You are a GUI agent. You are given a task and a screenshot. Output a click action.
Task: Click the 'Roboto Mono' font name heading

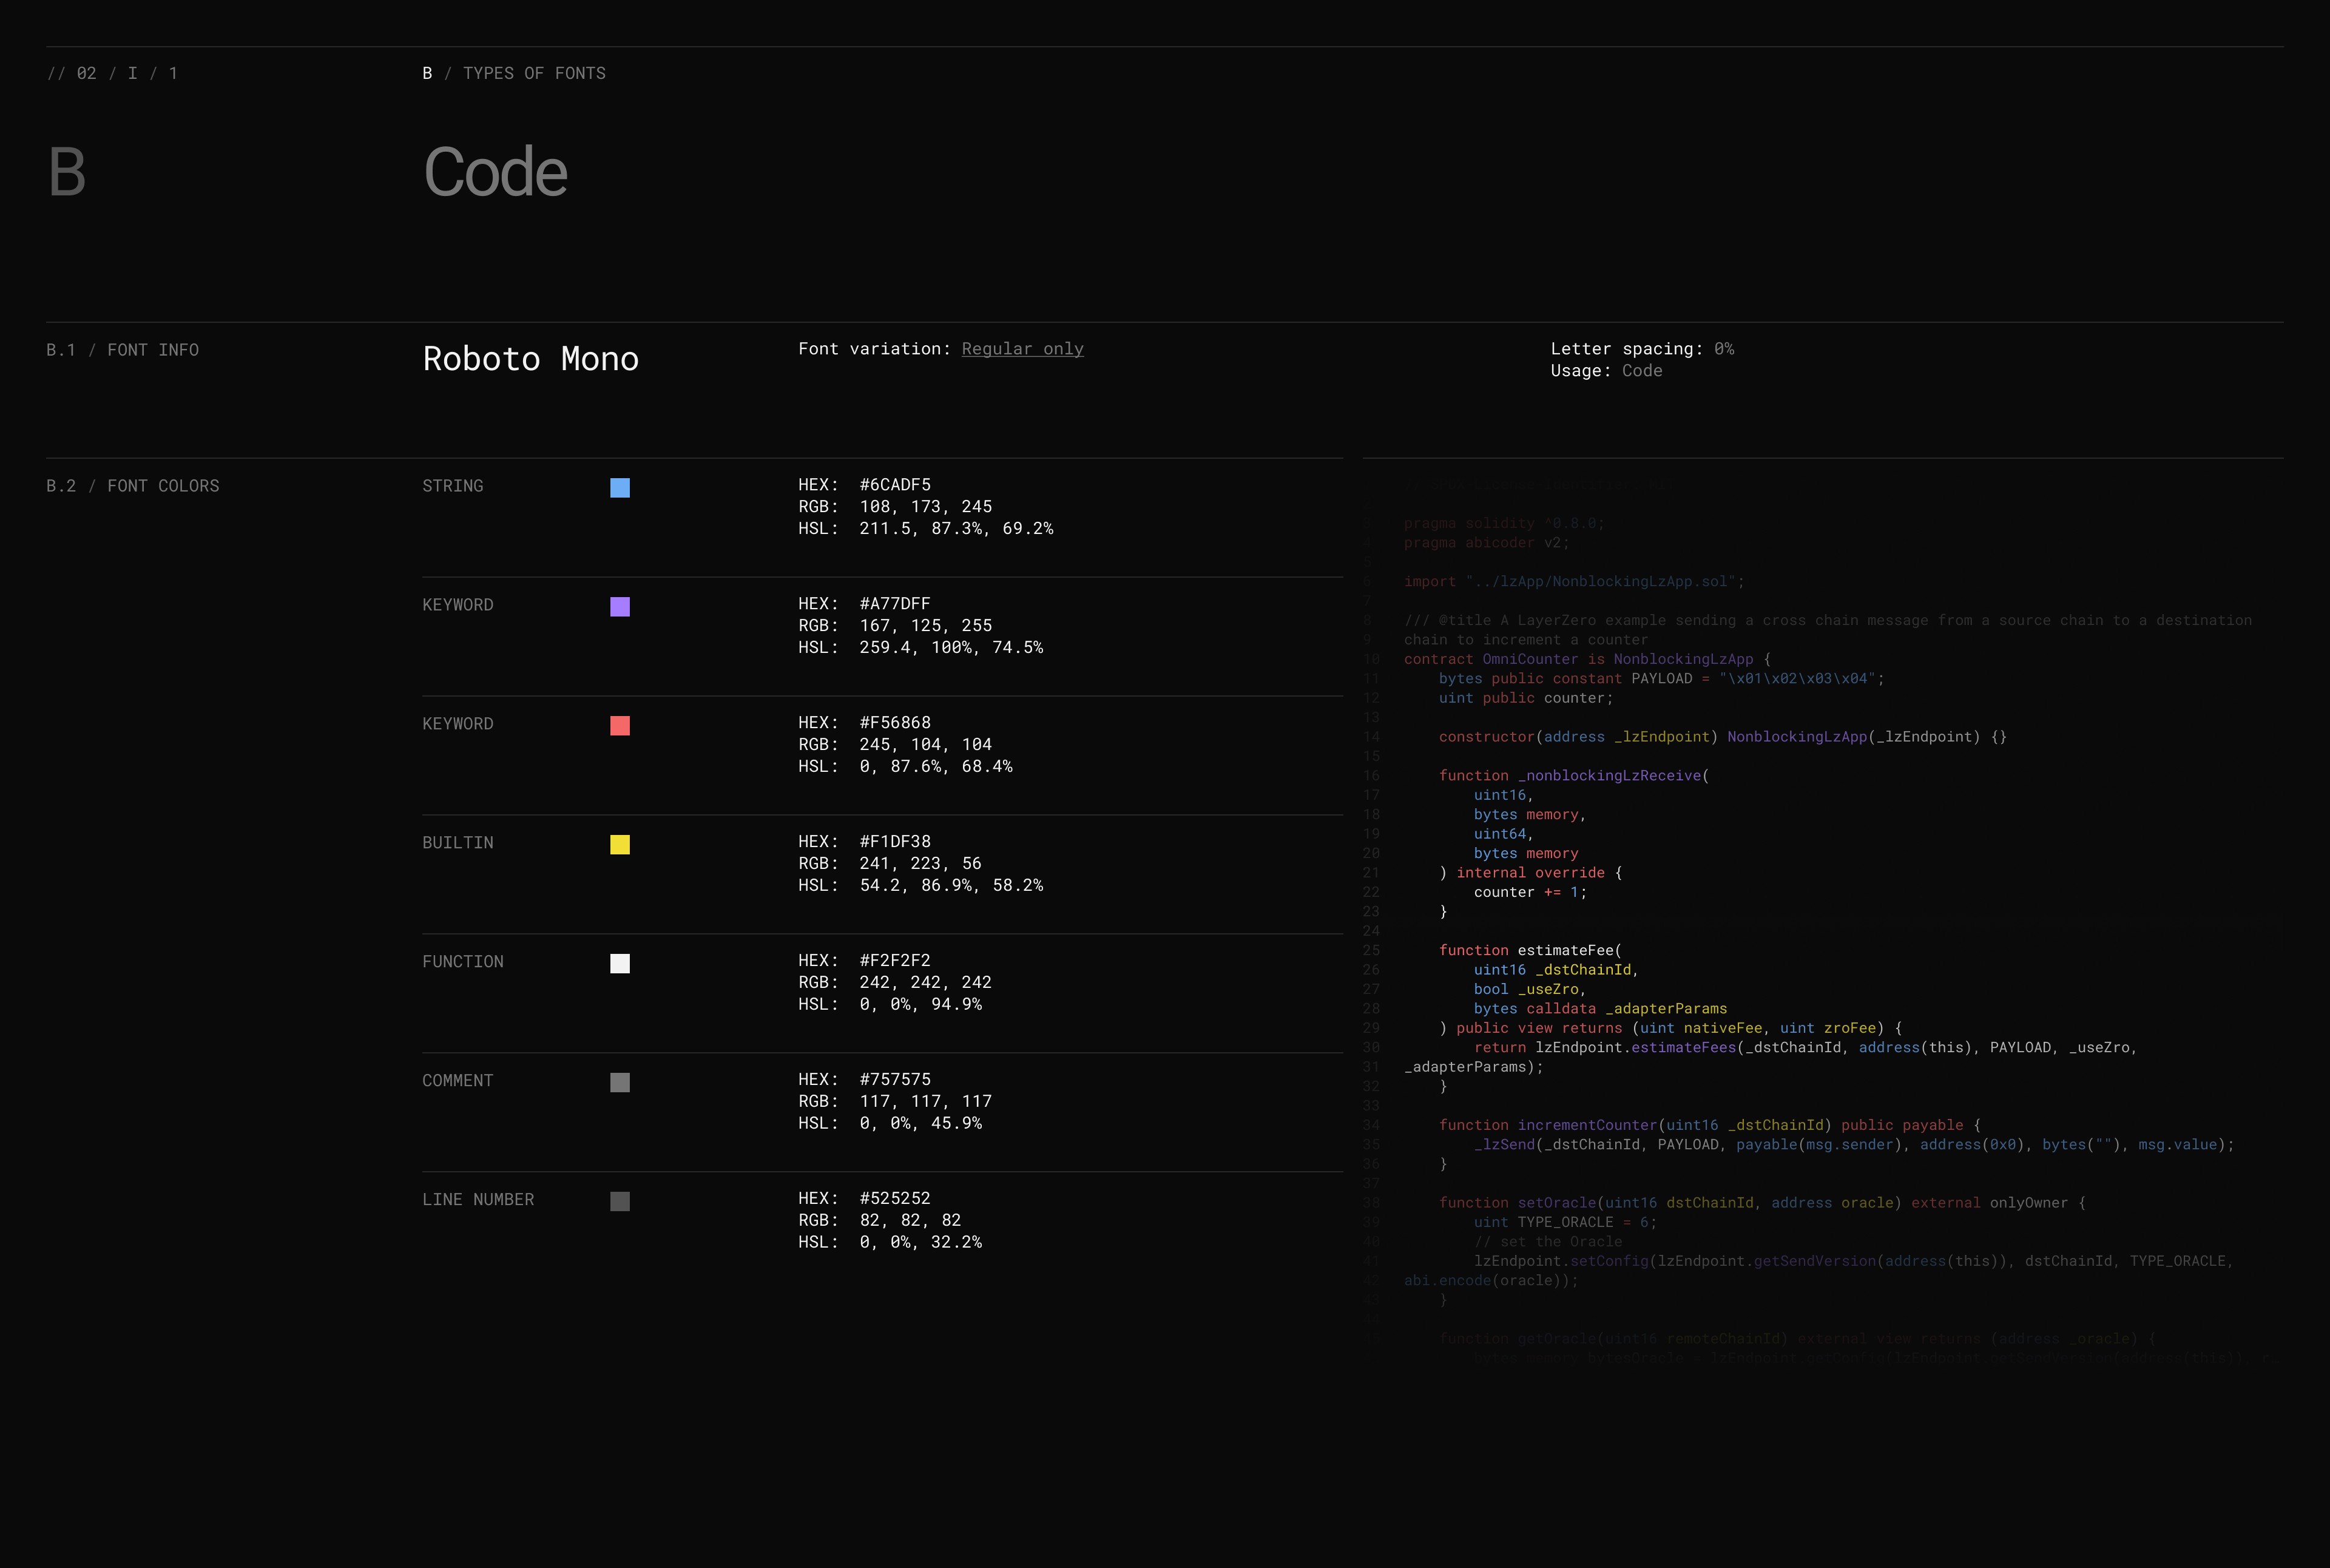(x=530, y=359)
